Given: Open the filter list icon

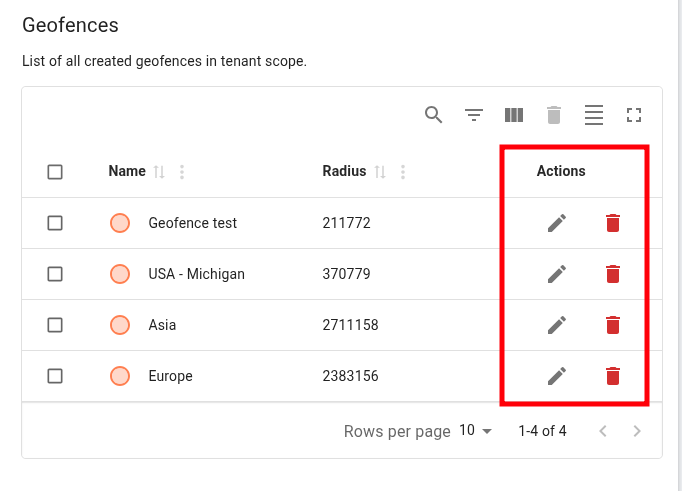Looking at the screenshot, I should pos(474,115).
